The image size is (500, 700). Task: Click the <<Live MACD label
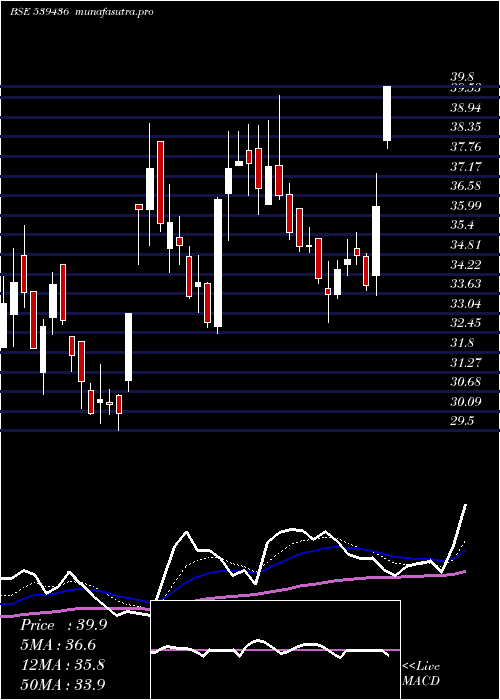tap(421, 674)
